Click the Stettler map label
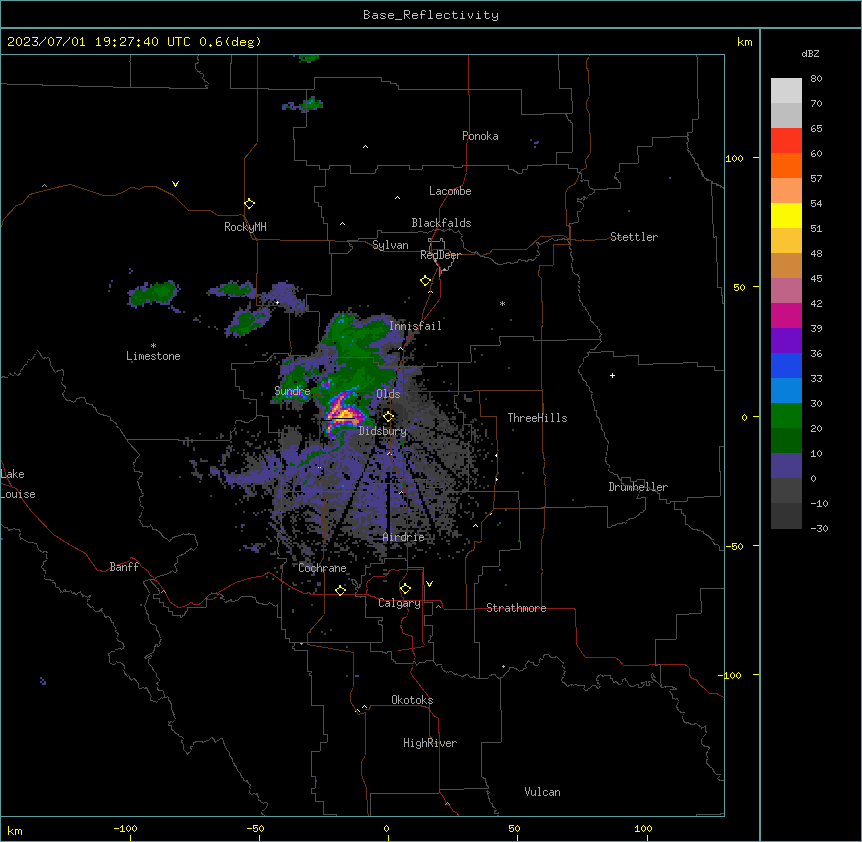Screen dimensions: 862x842 pyautogui.click(x=634, y=237)
